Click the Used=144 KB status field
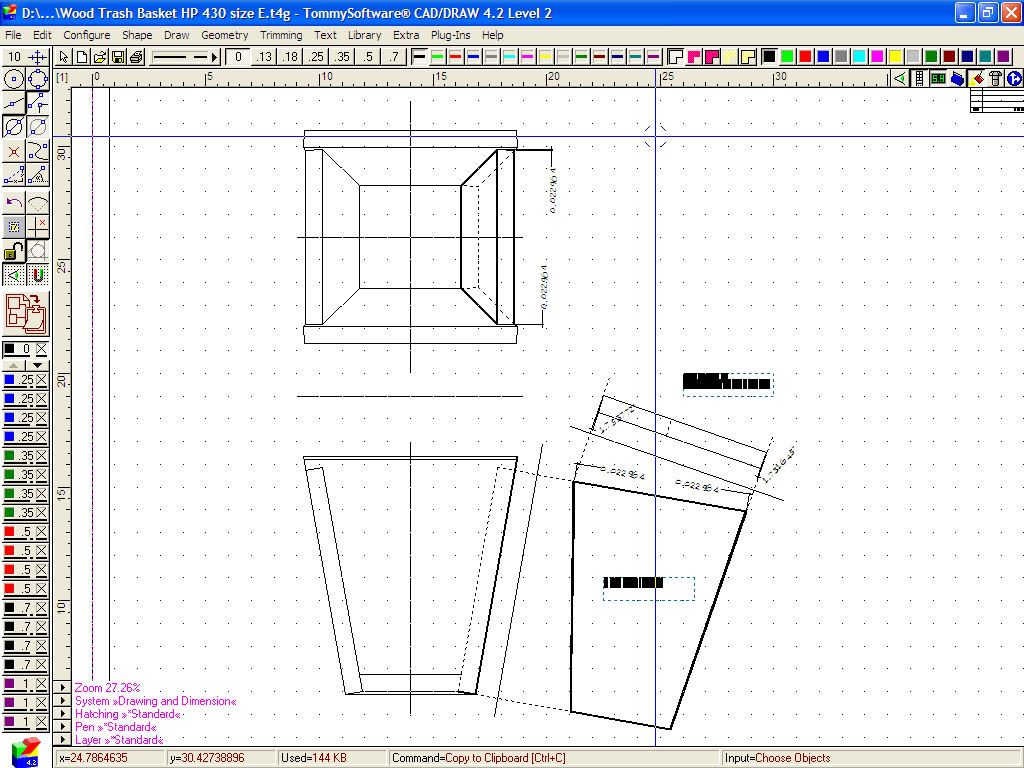Image resolution: width=1024 pixels, height=768 pixels. tap(332, 758)
